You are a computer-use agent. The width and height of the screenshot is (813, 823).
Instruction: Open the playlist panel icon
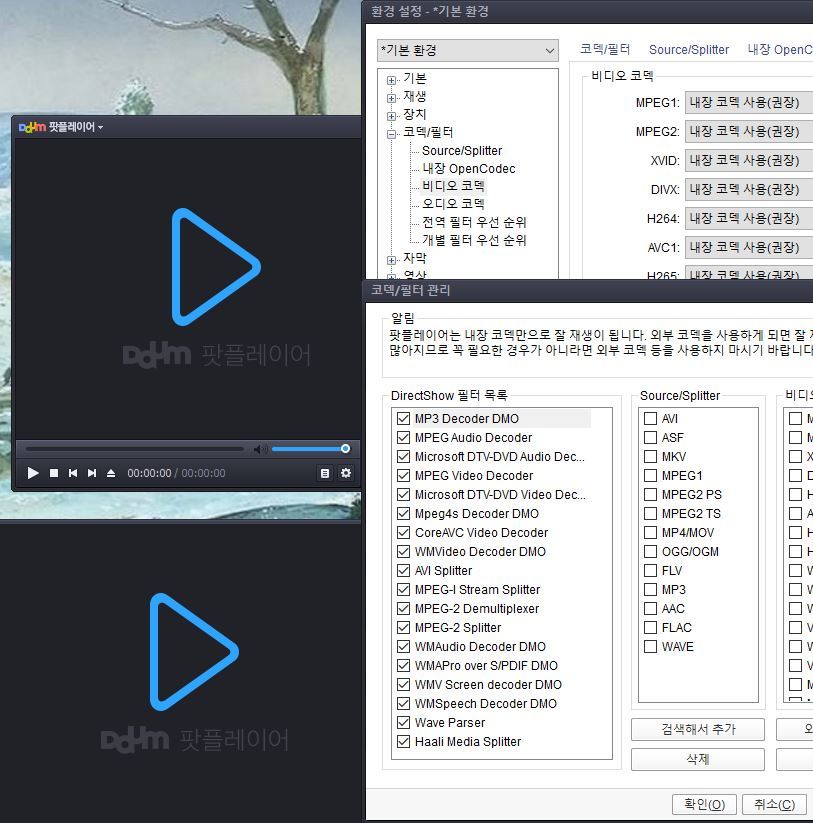pyautogui.click(x=325, y=473)
